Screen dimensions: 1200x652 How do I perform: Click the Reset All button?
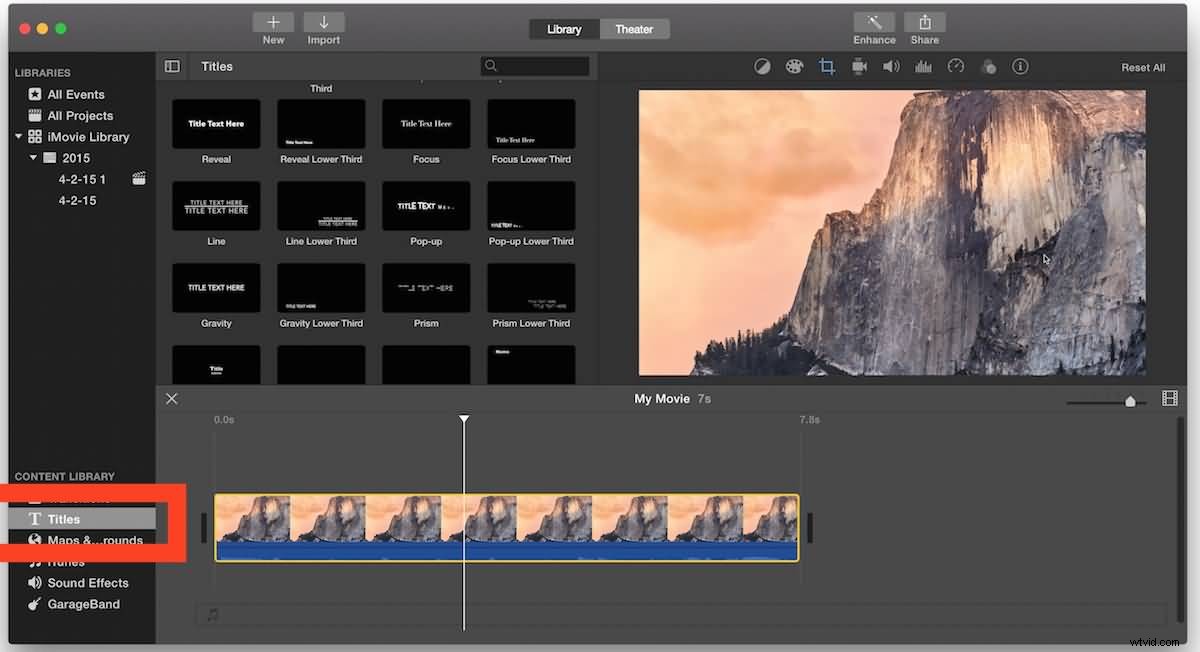tap(1143, 66)
